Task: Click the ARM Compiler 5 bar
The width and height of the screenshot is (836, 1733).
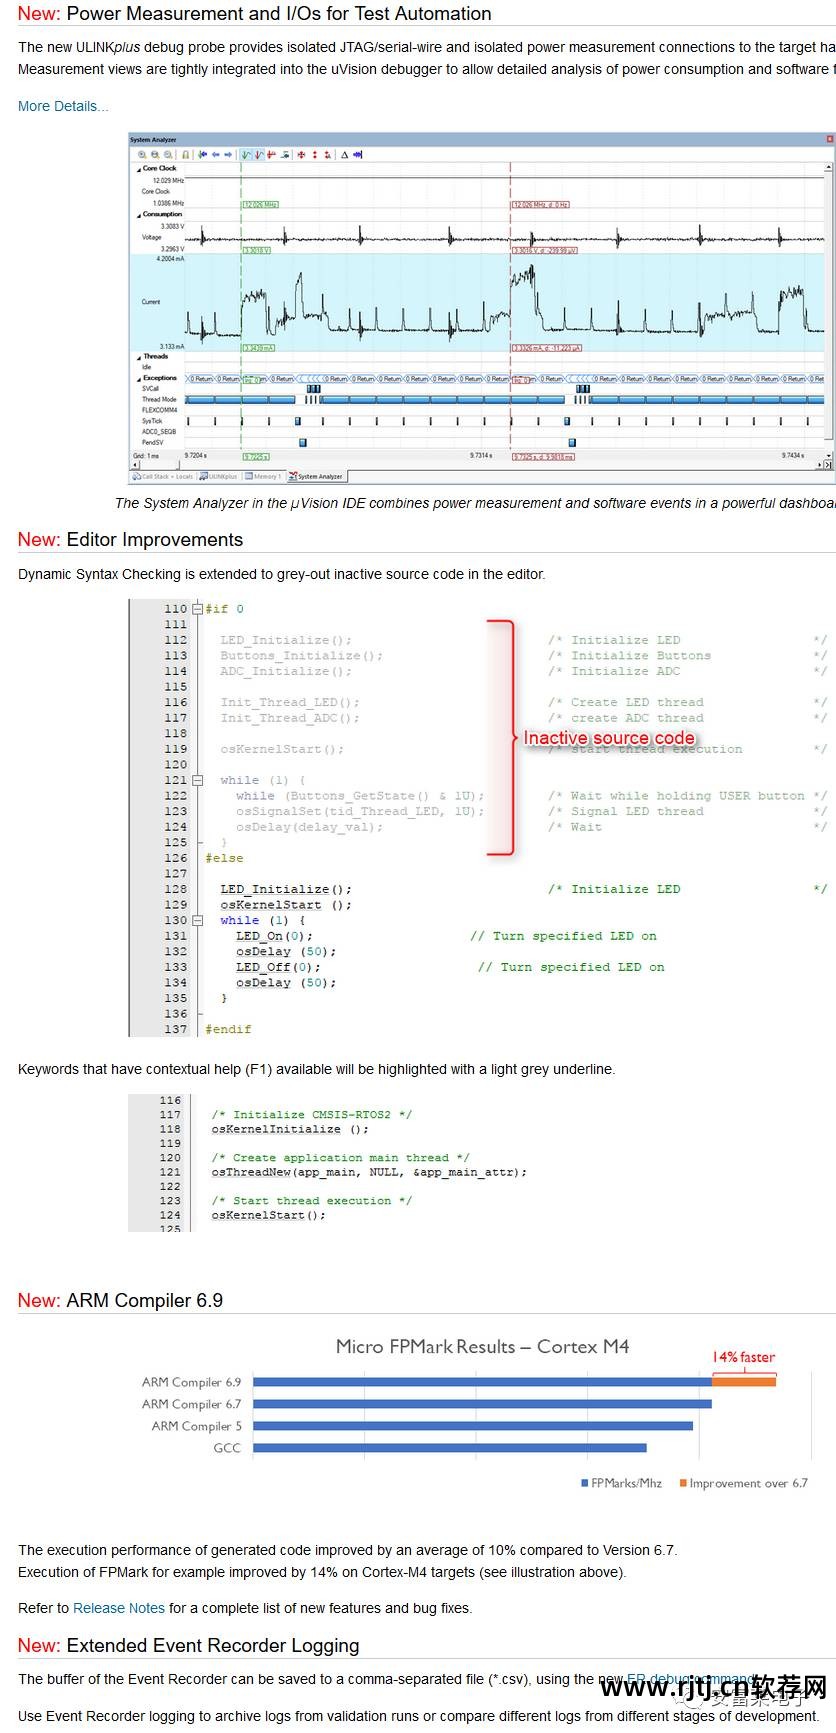Action: click(473, 1426)
